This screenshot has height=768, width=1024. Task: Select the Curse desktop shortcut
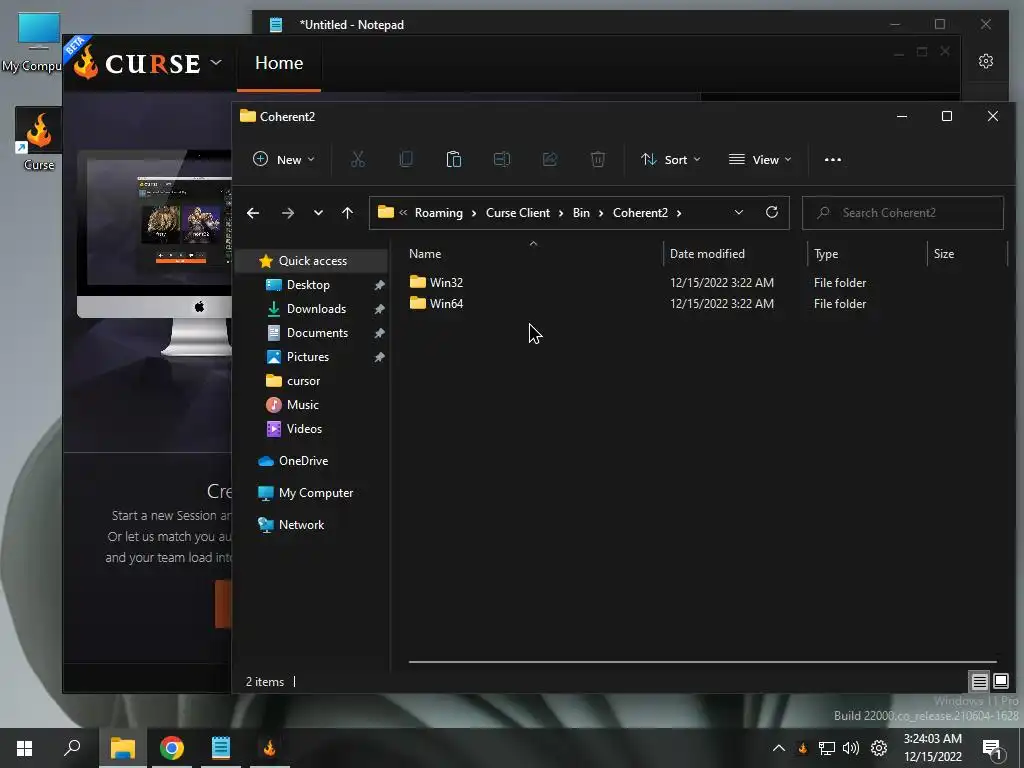click(x=39, y=140)
